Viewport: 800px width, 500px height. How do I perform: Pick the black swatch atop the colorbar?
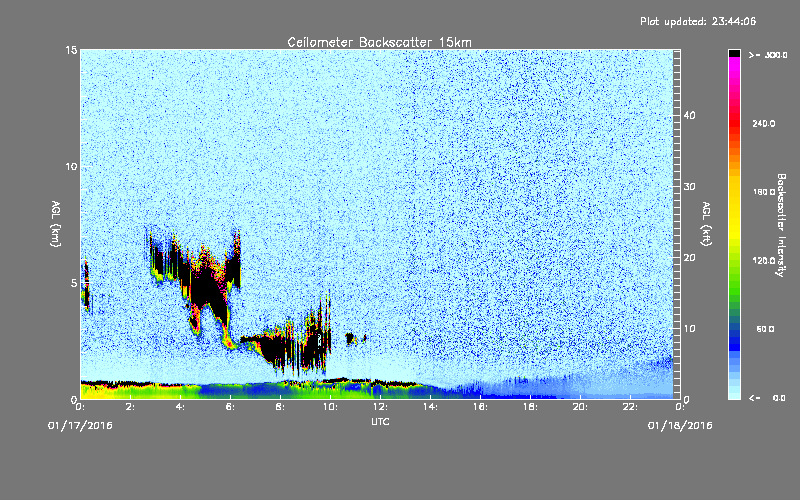(x=734, y=53)
